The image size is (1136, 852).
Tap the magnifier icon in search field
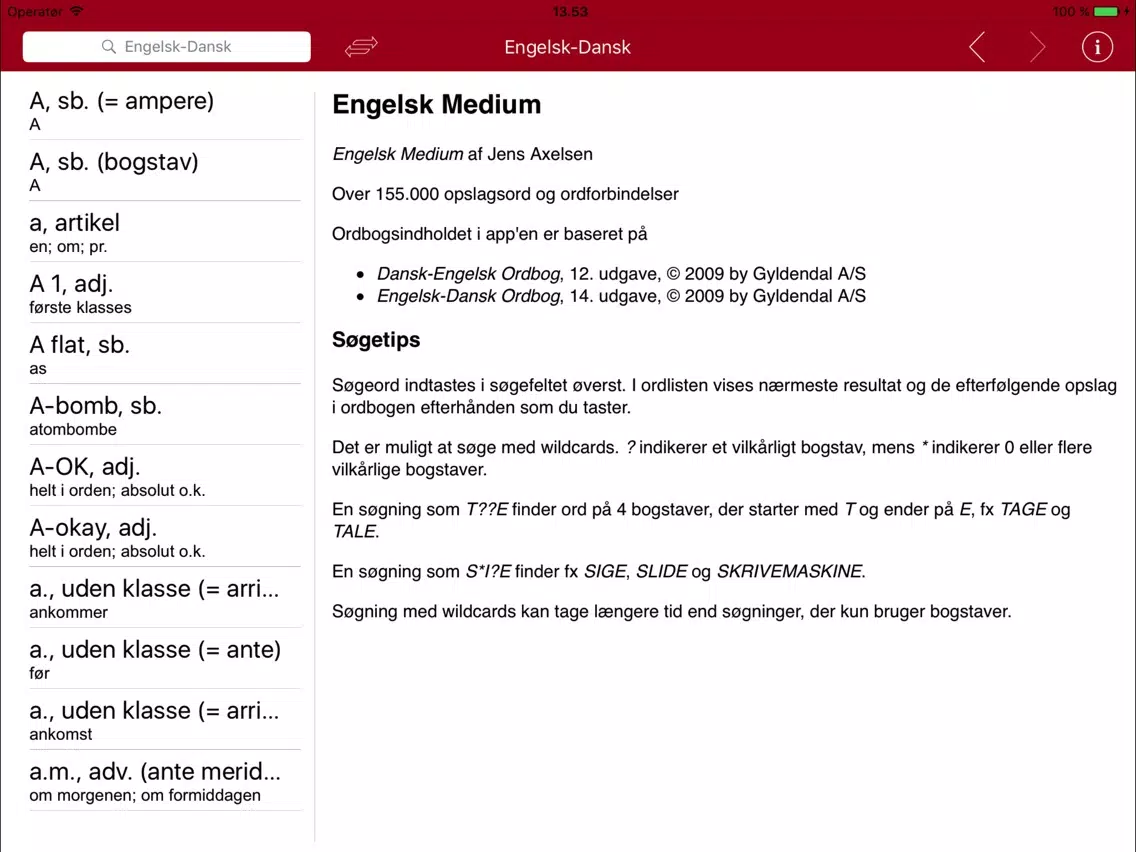click(x=109, y=47)
